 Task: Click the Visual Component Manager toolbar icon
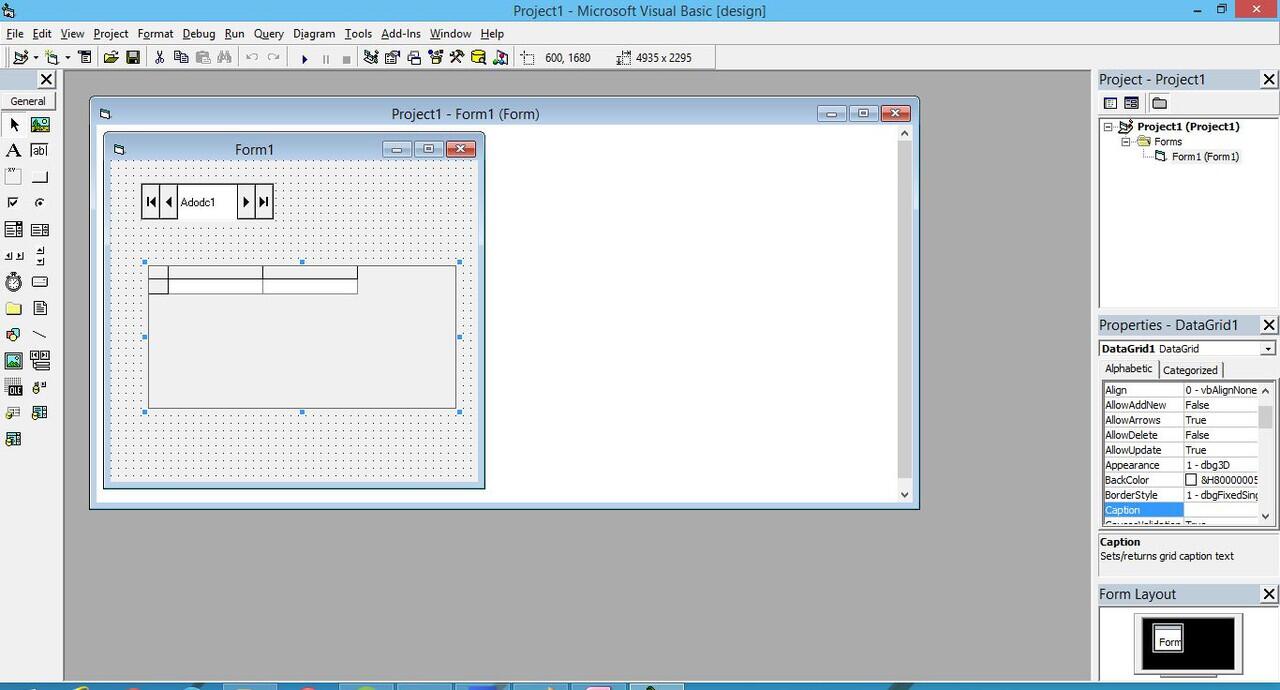(x=501, y=58)
